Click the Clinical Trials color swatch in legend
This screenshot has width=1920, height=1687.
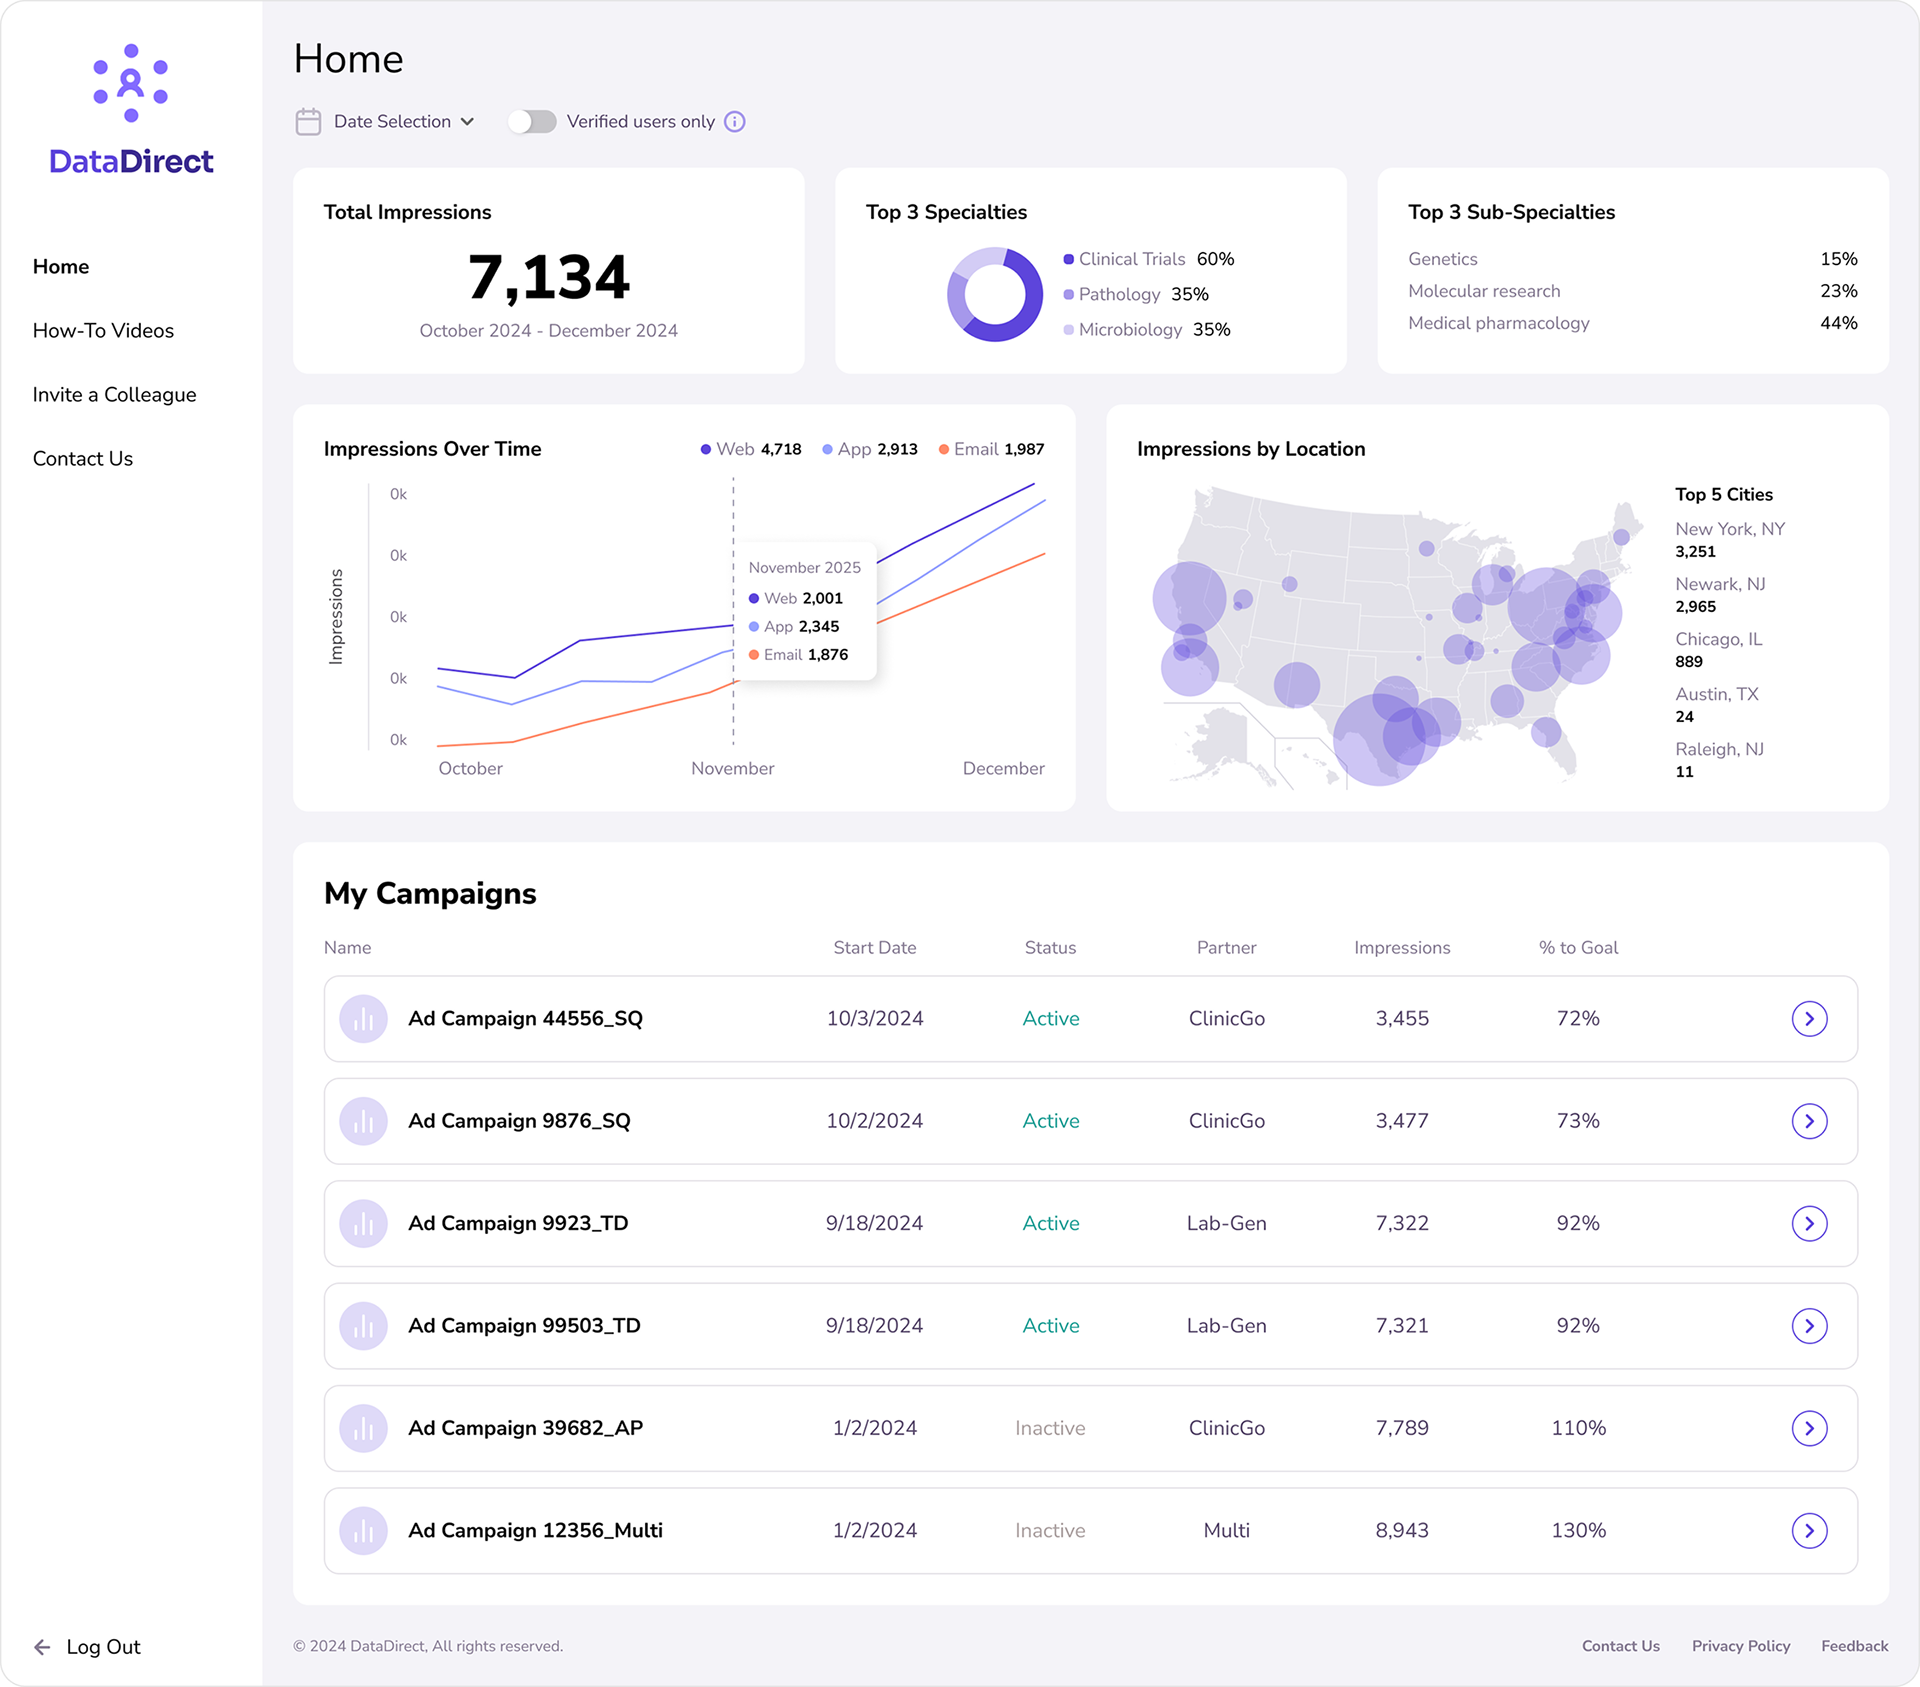click(x=1069, y=259)
